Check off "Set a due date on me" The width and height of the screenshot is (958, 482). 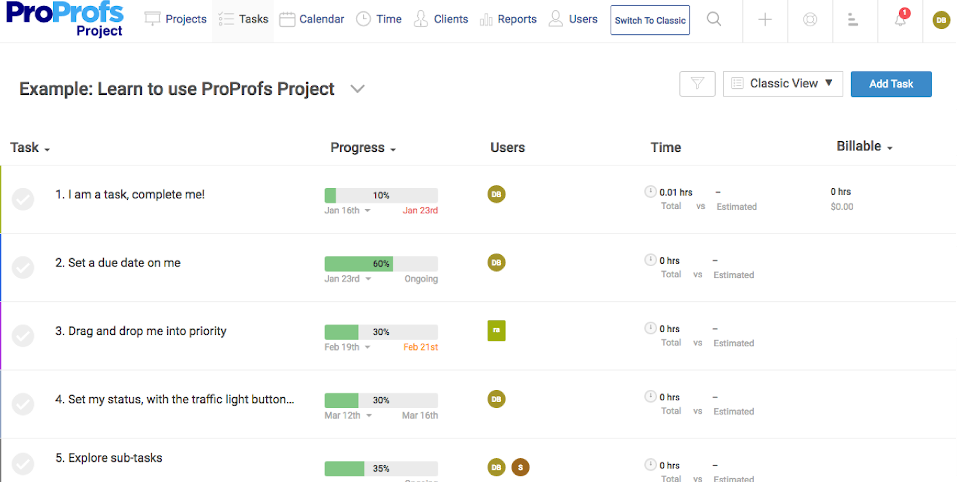pos(23,267)
